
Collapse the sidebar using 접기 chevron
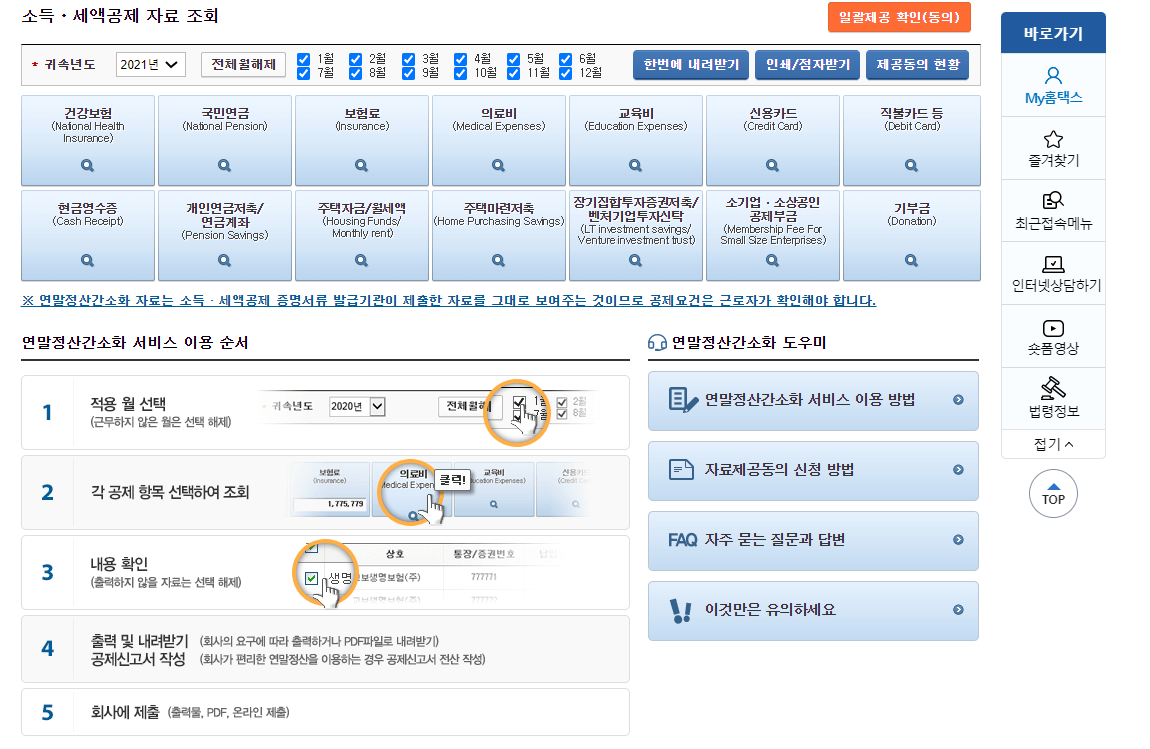[x=1052, y=445]
